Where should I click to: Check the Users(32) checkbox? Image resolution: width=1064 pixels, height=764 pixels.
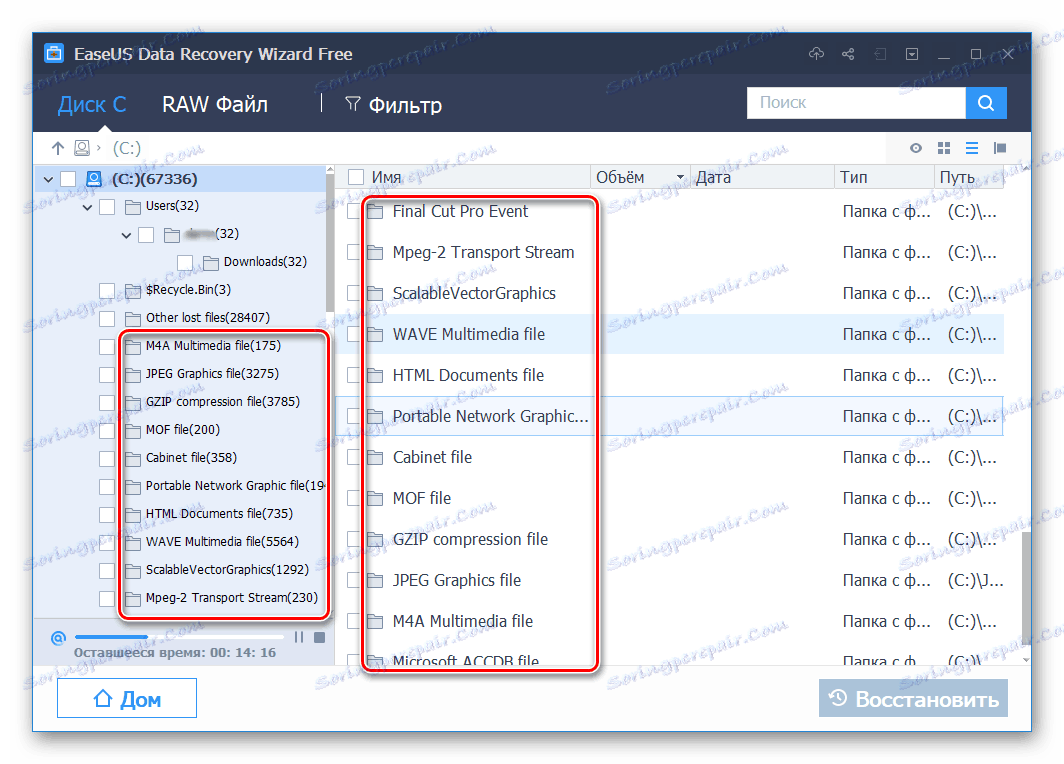107,207
